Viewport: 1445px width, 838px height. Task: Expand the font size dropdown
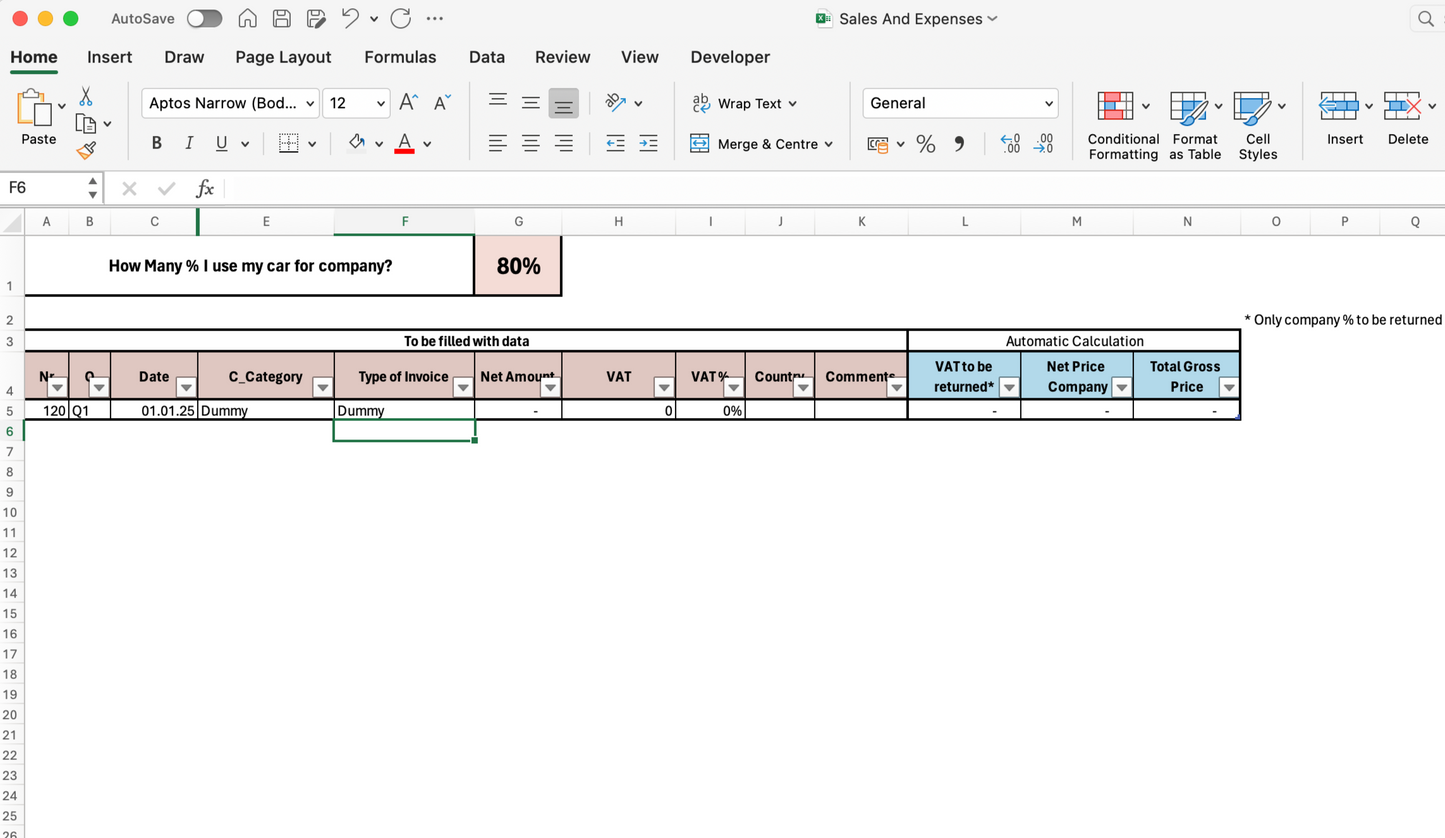(x=381, y=103)
